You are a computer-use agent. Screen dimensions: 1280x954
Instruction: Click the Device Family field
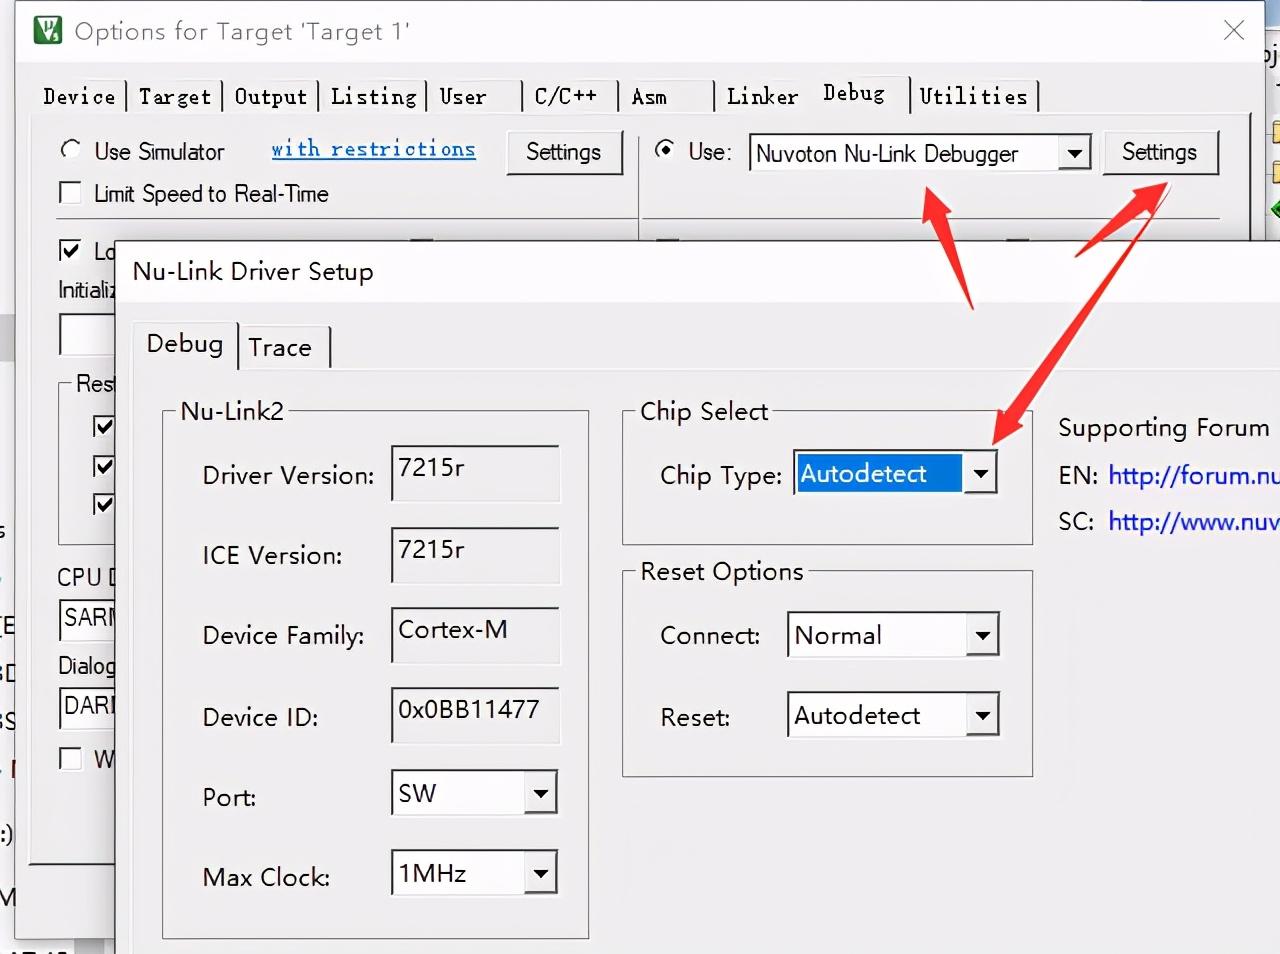[x=475, y=635]
